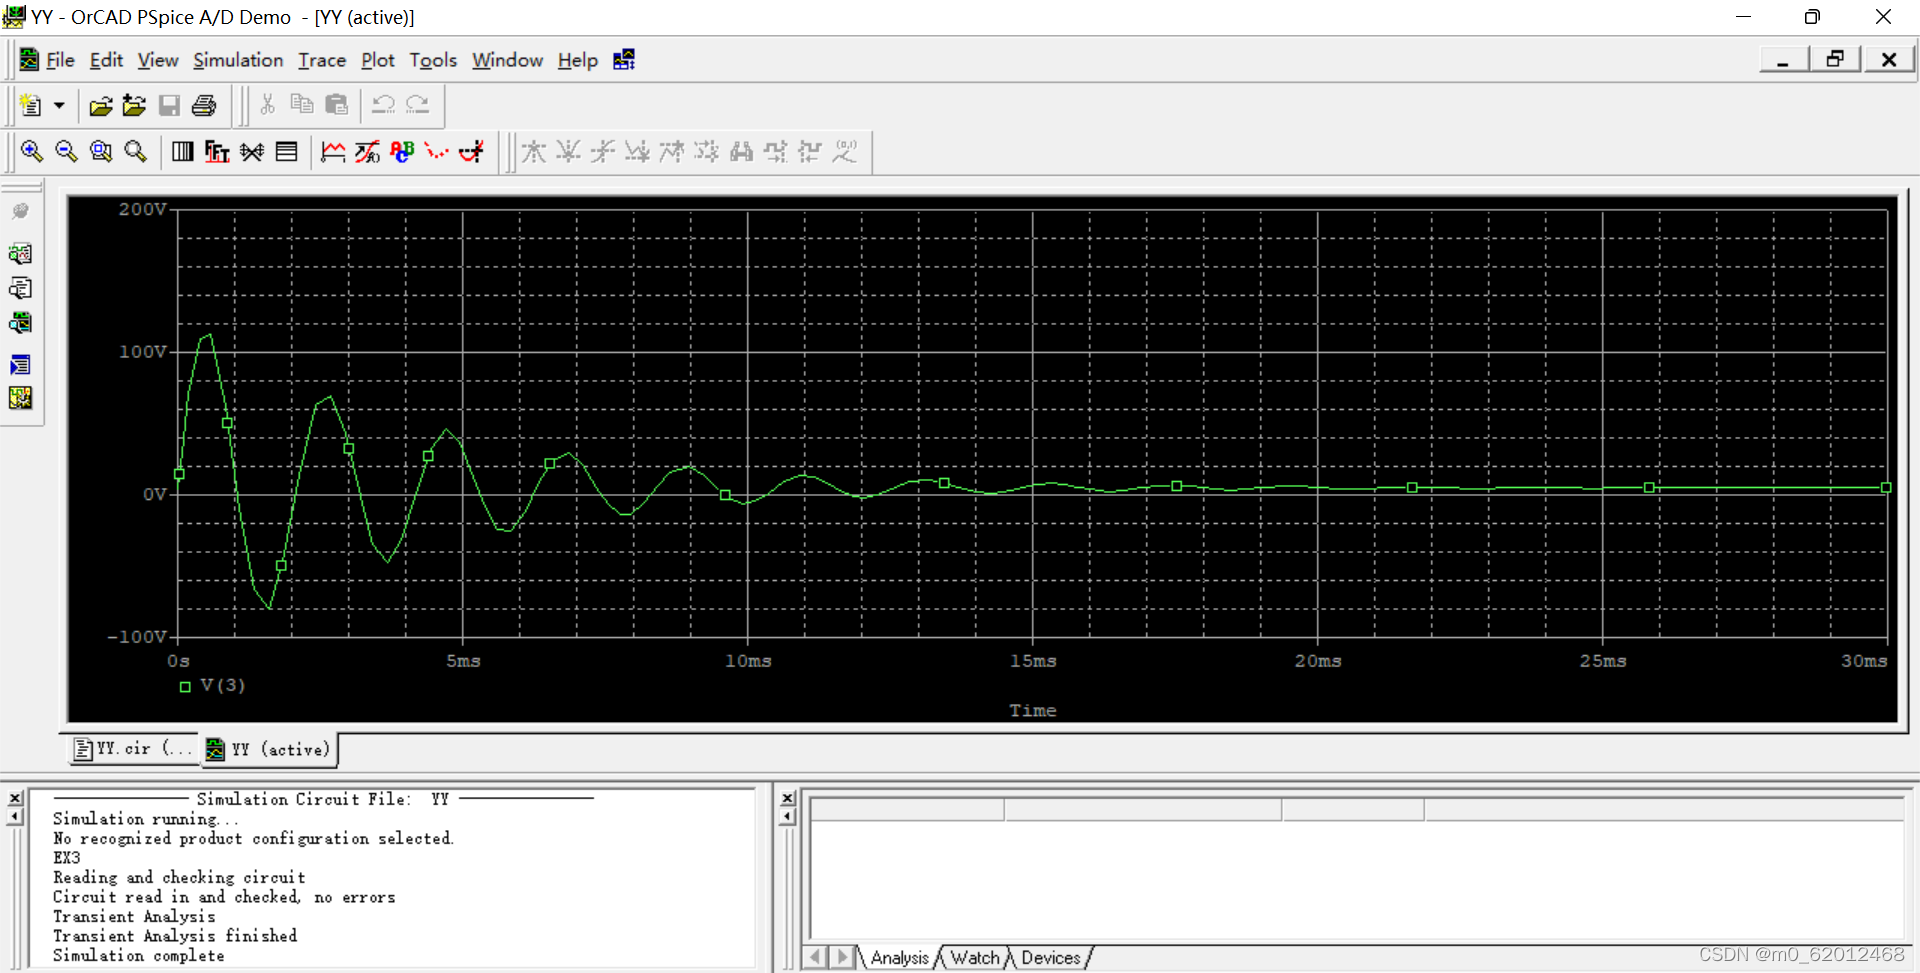Click tab scroll left arrow near Analysis
The height and width of the screenshot is (973, 1920).
click(x=816, y=957)
